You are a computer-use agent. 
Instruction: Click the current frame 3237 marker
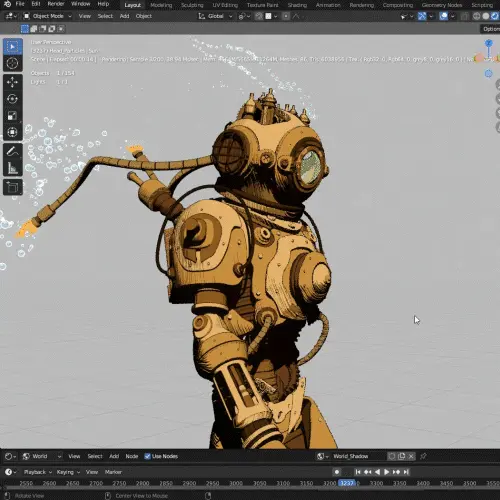347,483
